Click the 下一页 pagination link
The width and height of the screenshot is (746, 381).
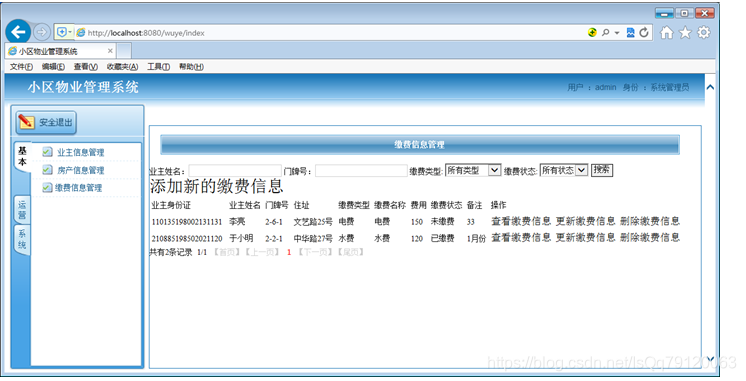point(315,252)
